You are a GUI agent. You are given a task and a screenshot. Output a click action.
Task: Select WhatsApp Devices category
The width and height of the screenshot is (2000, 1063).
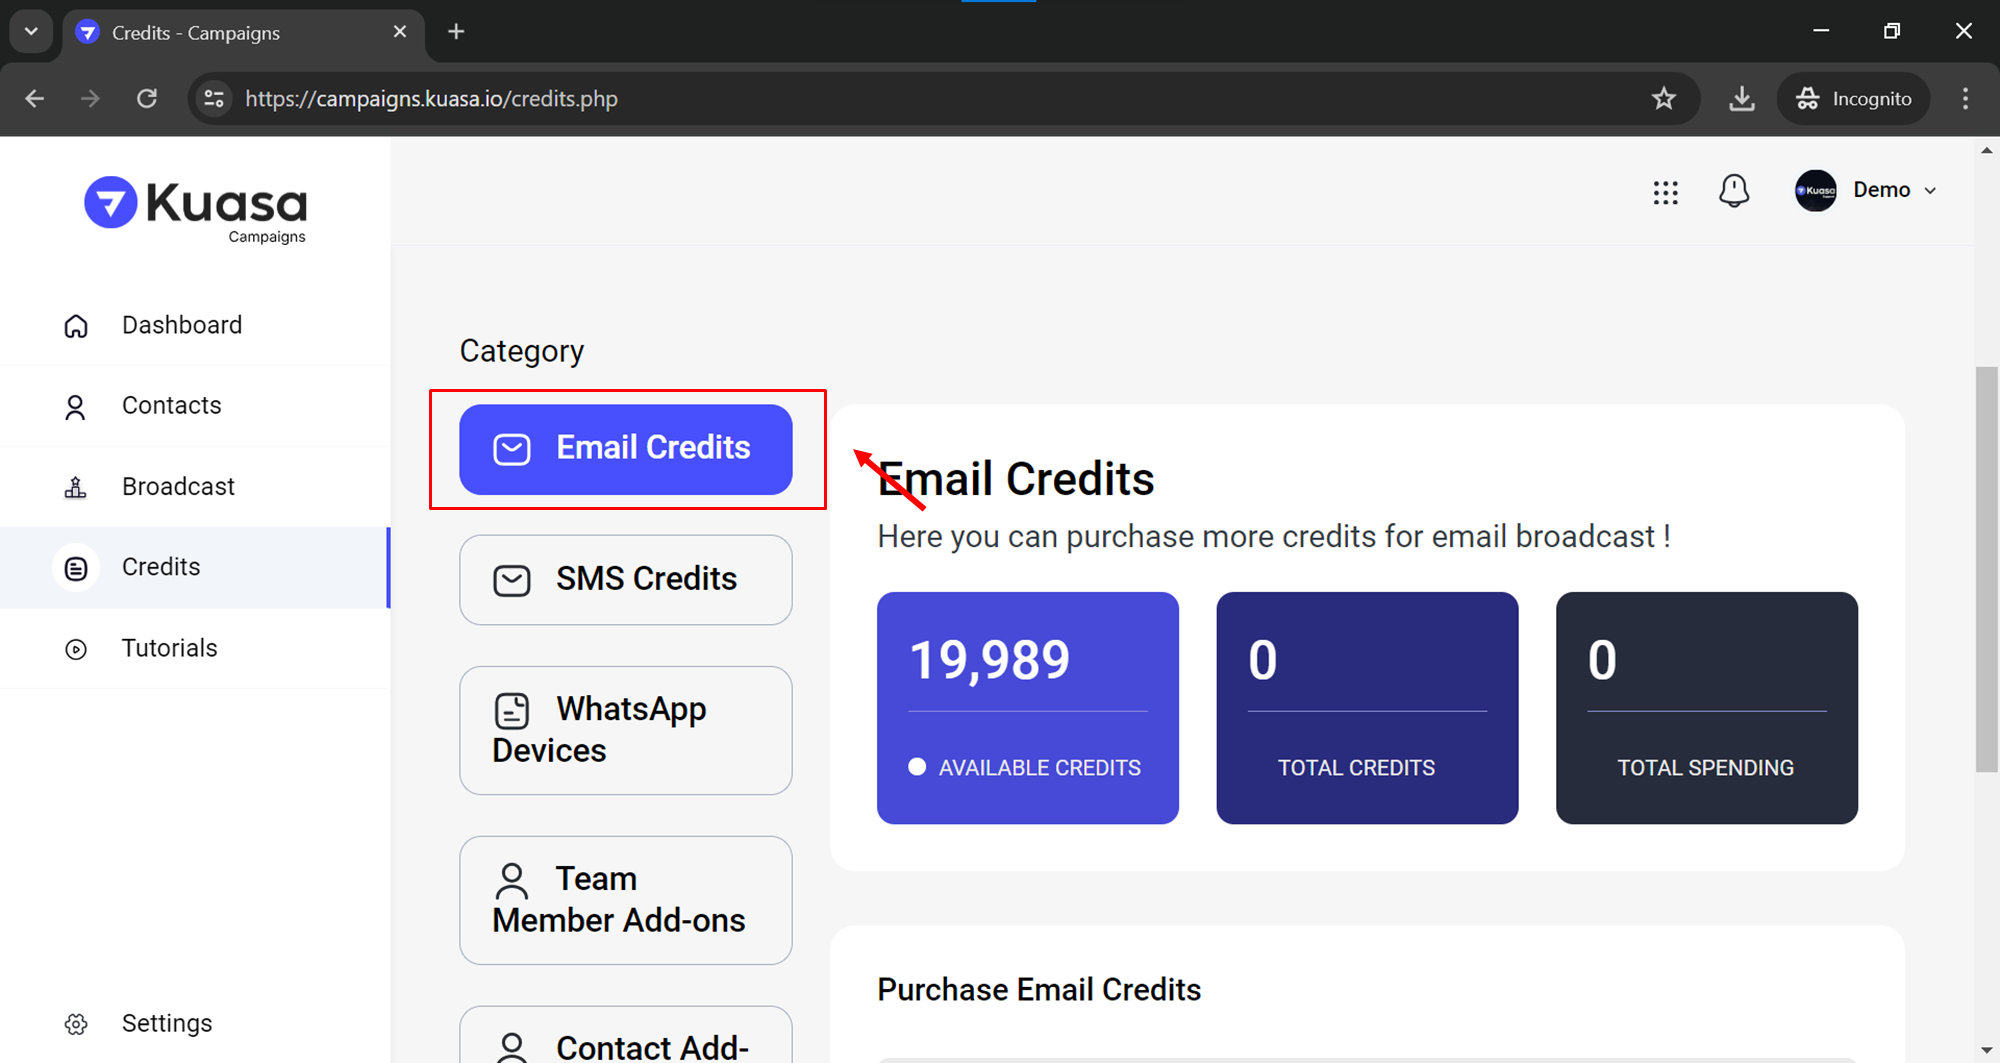(x=625, y=730)
